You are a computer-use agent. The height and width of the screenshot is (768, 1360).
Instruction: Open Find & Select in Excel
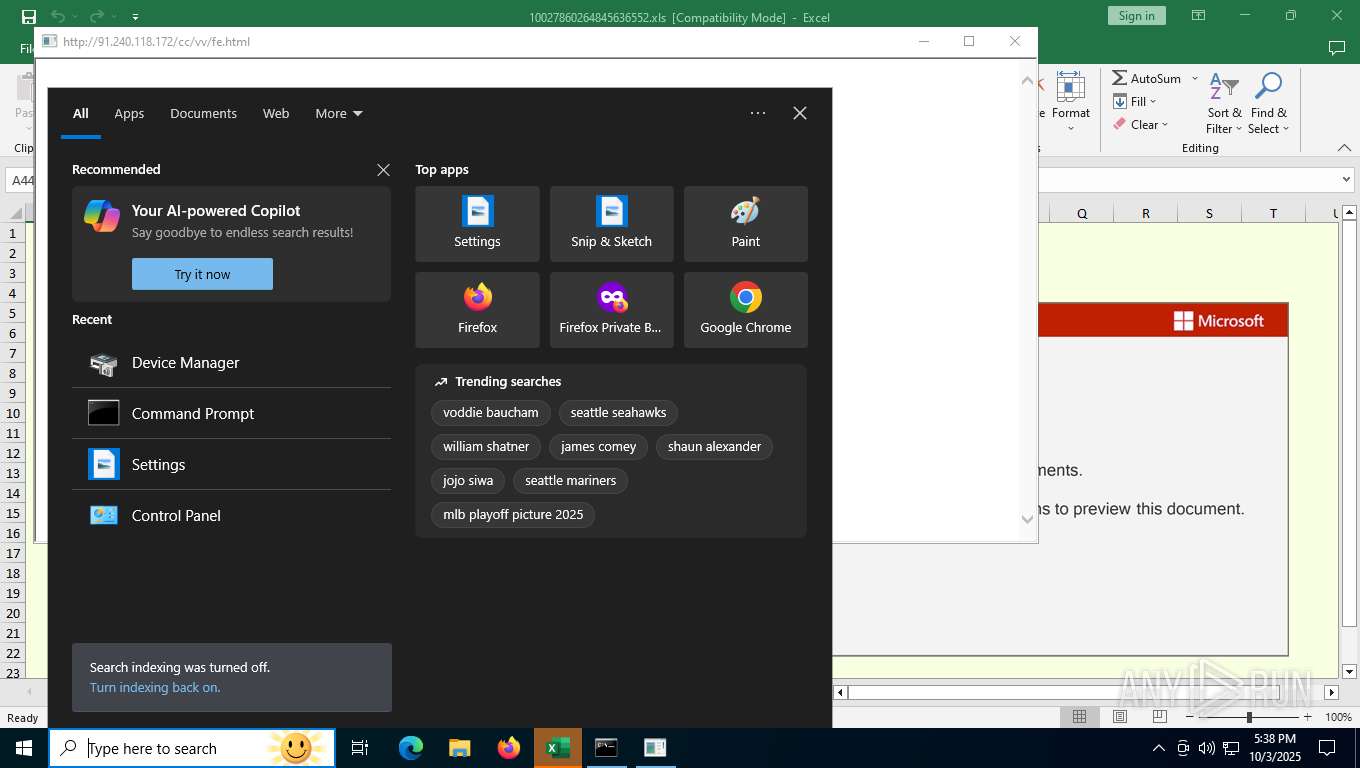(1268, 102)
